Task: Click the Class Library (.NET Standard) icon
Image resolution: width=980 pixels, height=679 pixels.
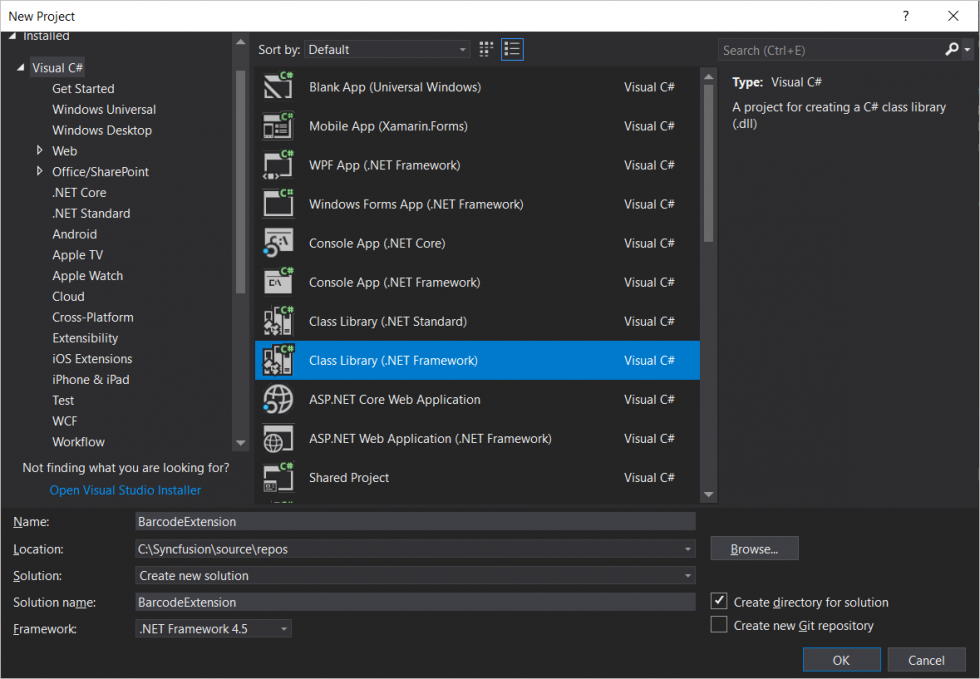Action: pyautogui.click(x=278, y=321)
